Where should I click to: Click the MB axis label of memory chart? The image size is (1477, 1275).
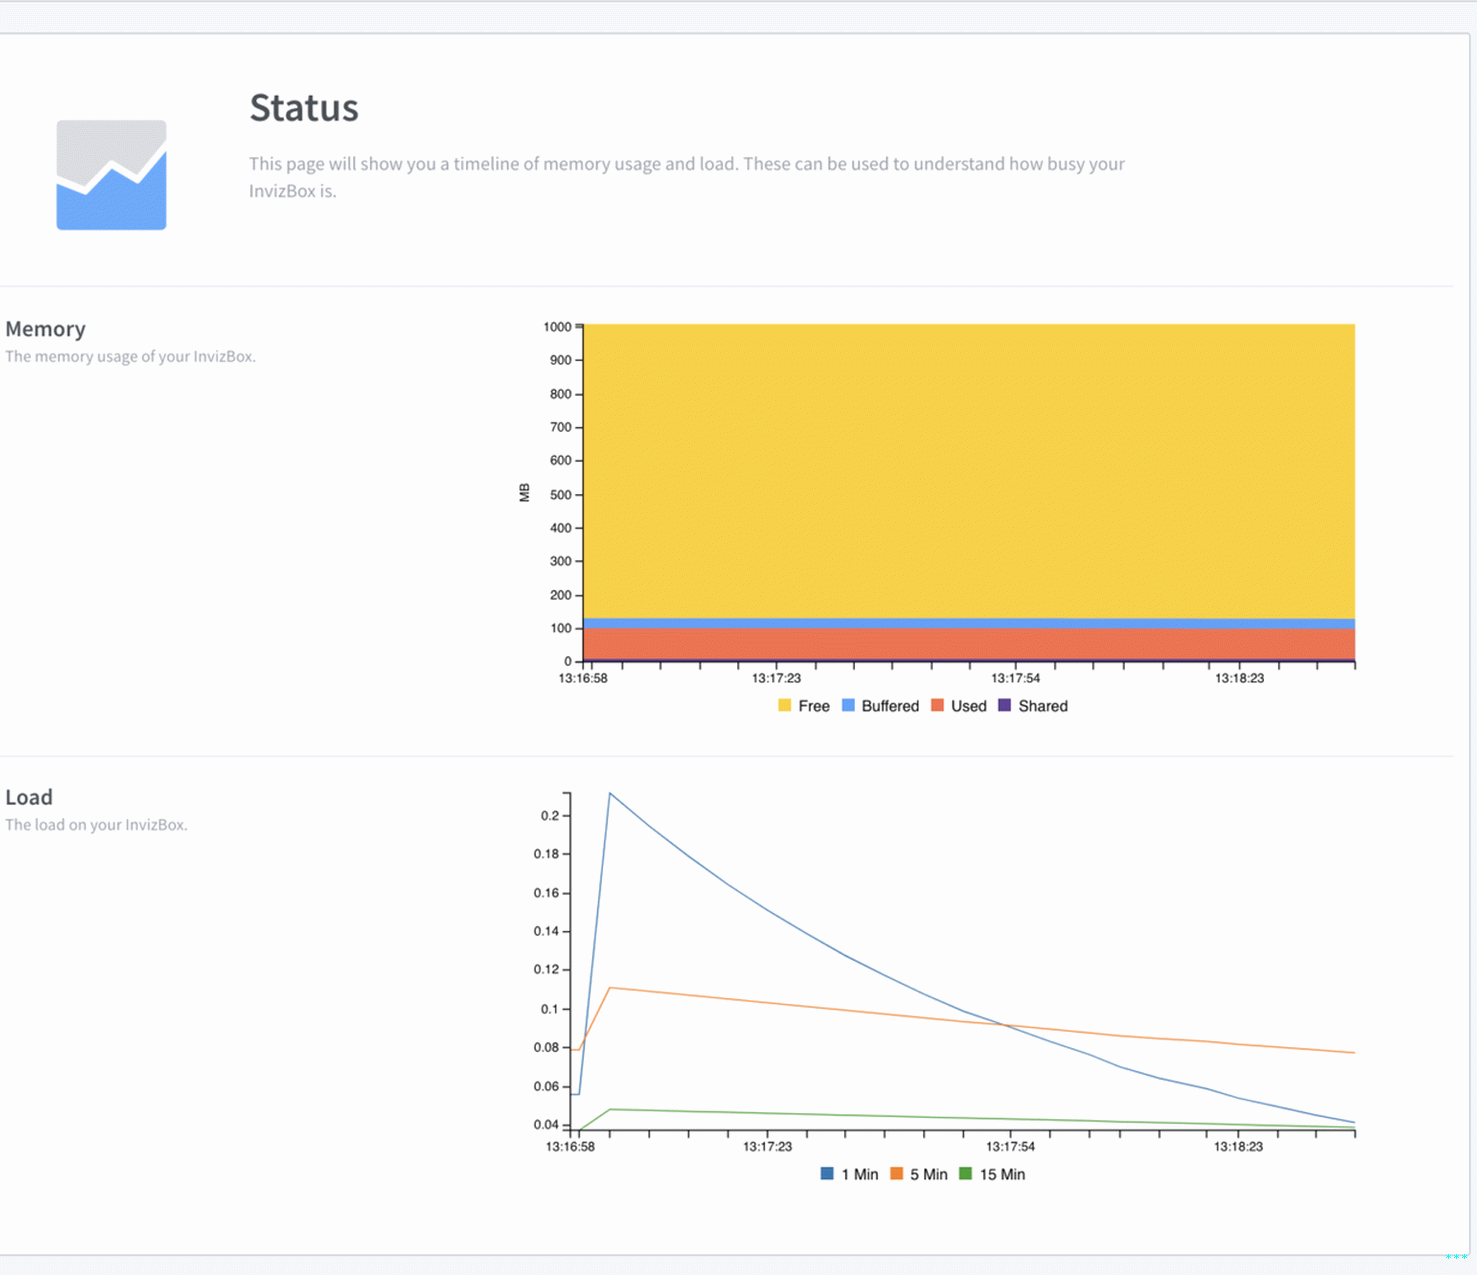524,492
